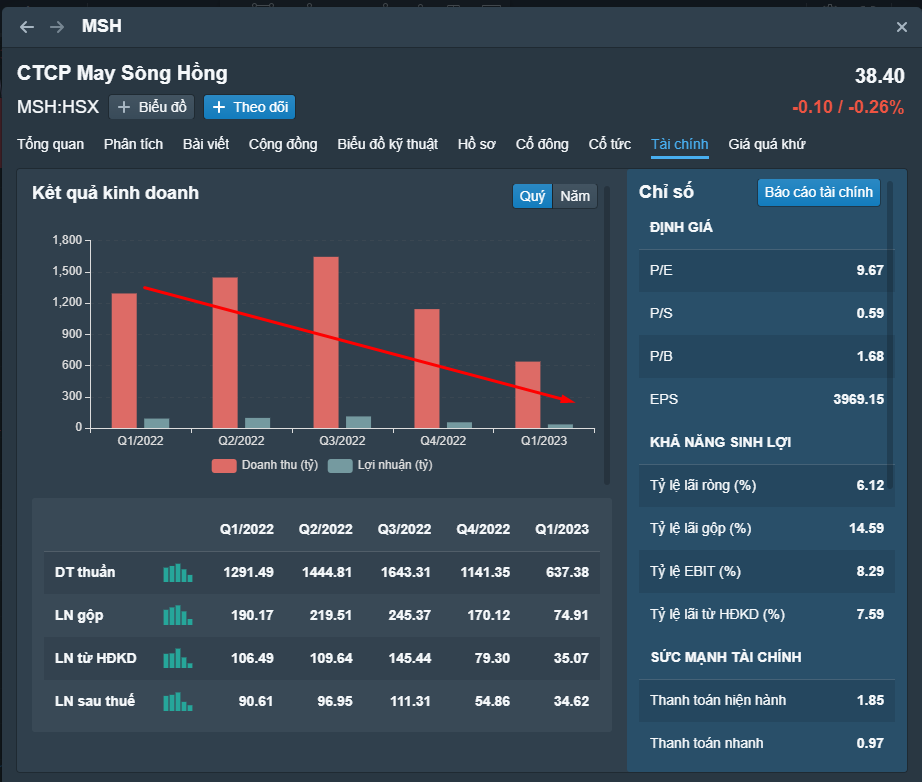
Task: Open the Cổ tức tab
Action: [609, 144]
